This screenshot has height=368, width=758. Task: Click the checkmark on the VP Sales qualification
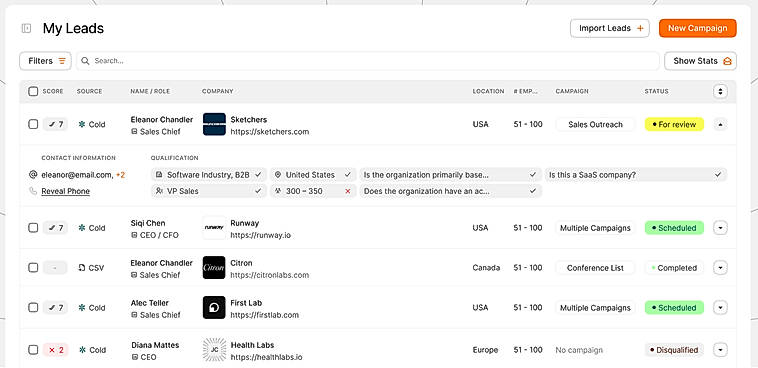point(258,191)
